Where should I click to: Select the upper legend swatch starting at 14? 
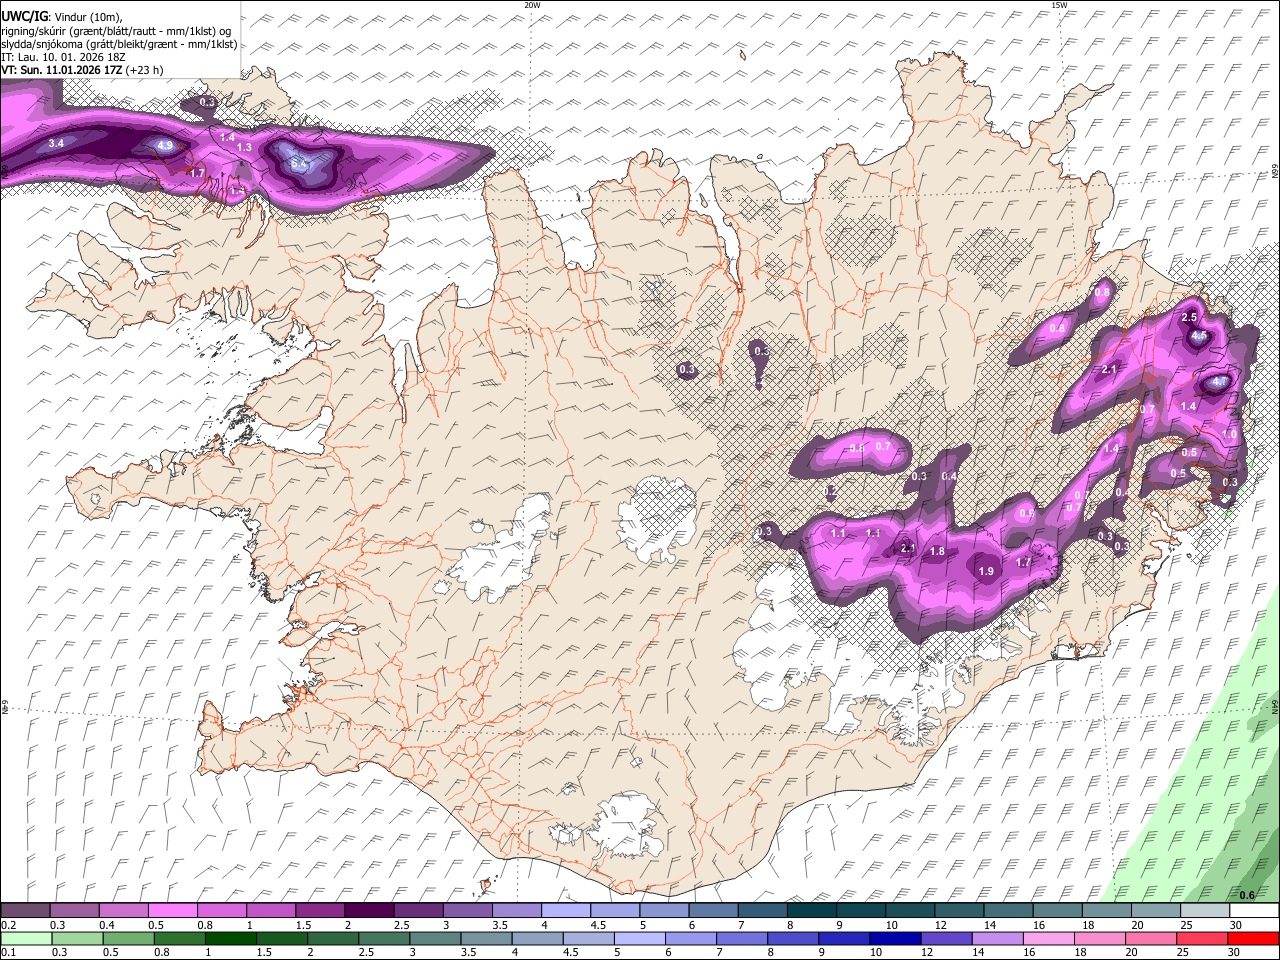(x=1009, y=911)
